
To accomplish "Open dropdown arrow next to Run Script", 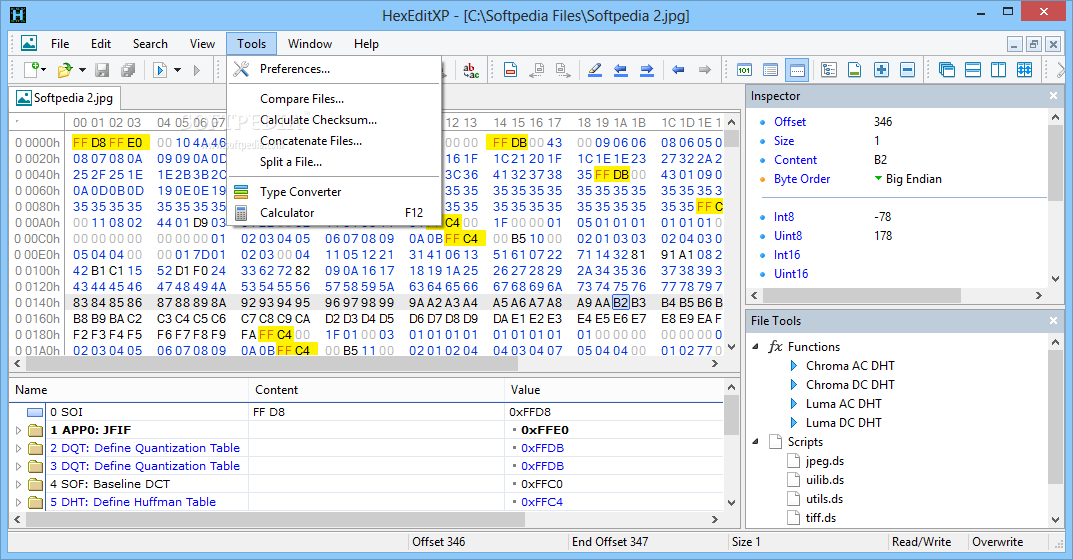I will [177, 70].
